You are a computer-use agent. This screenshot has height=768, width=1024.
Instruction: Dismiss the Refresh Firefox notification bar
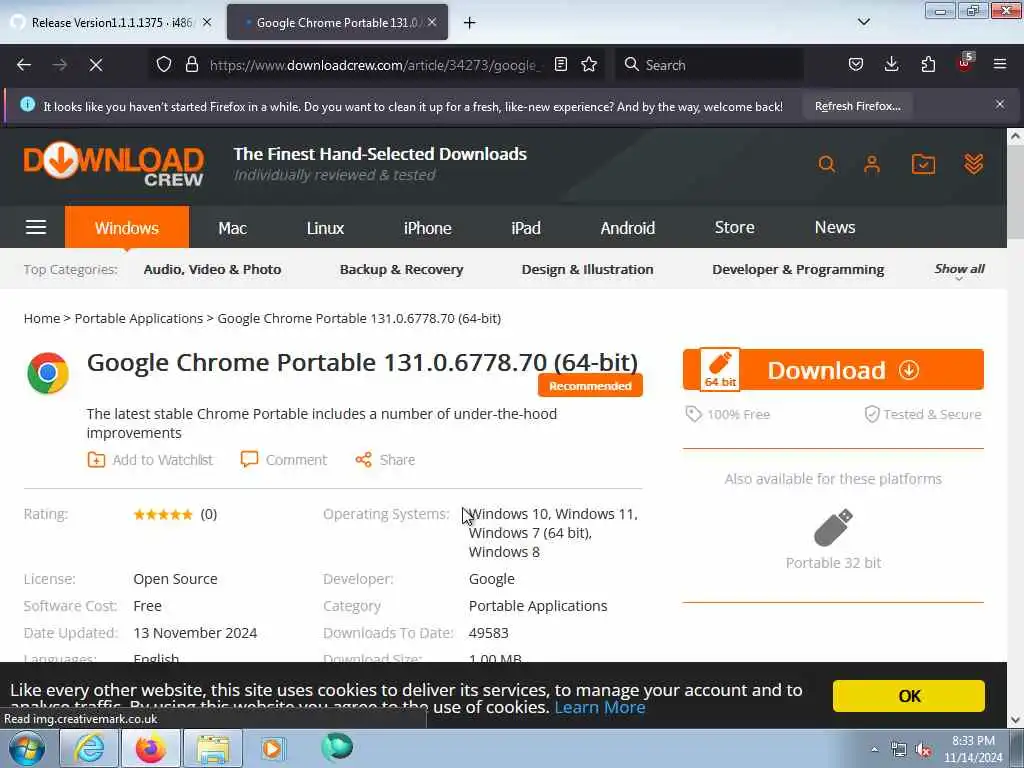pos(1000,104)
